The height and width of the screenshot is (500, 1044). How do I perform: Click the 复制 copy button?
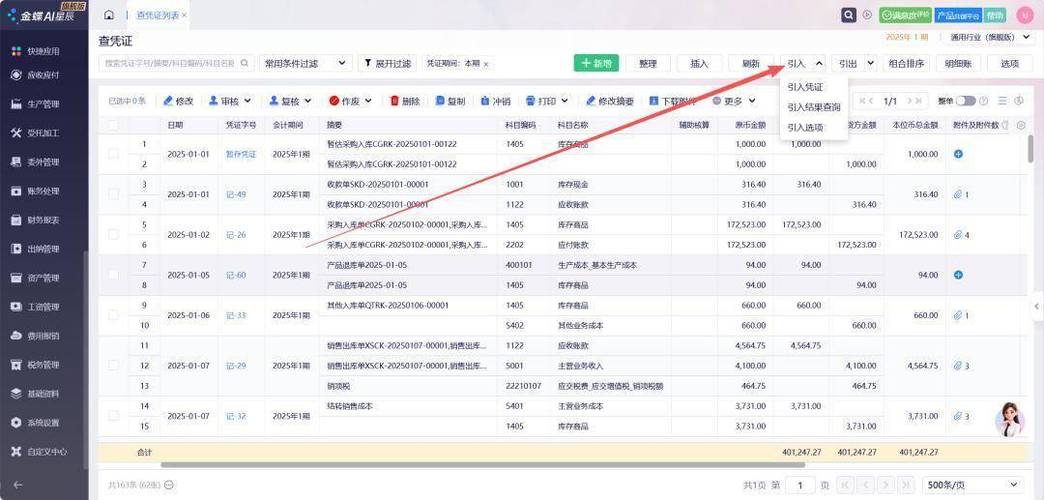(450, 101)
